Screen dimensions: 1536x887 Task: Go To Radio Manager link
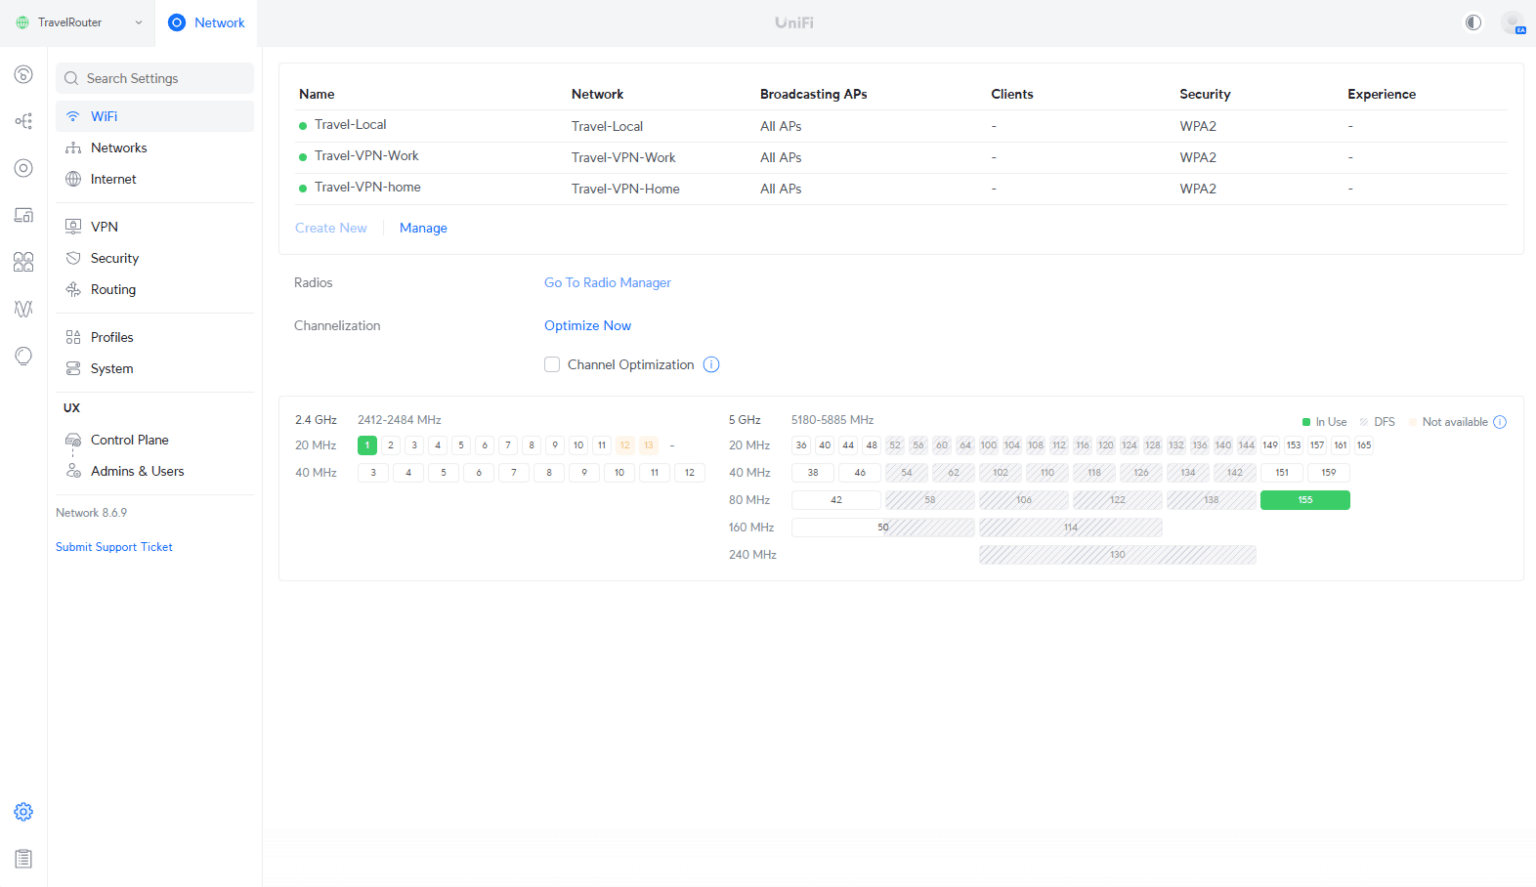[x=607, y=283]
